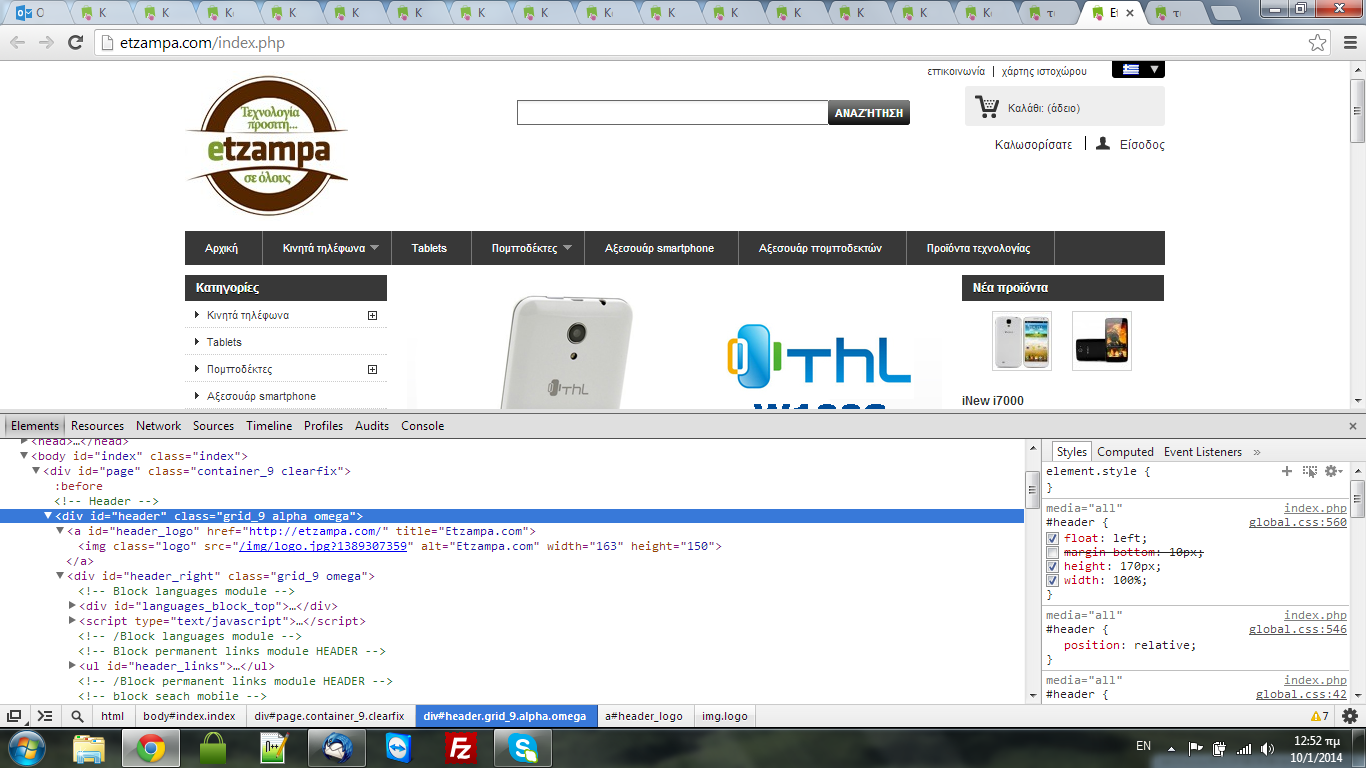Screen dimensions: 1366x768
Task: Click the magnifier inspect-element icon
Action: click(x=77, y=716)
